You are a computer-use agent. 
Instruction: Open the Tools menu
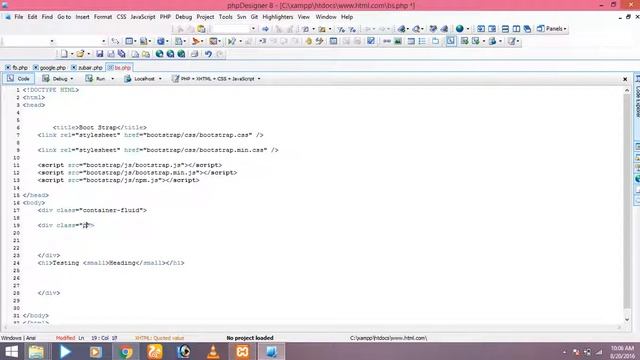pos(225,17)
